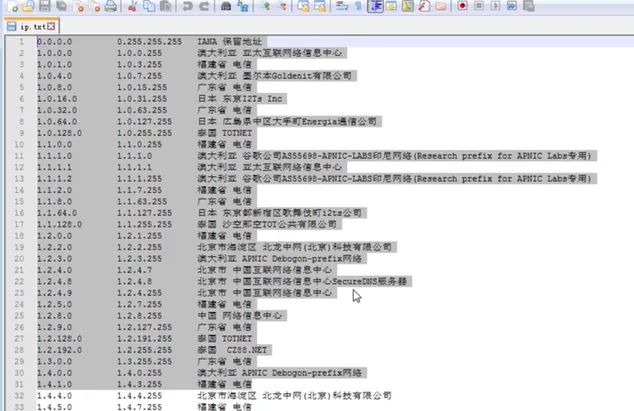The image size is (634, 411).
Task: Zoom in using the toolbar icon
Action: pos(265,6)
